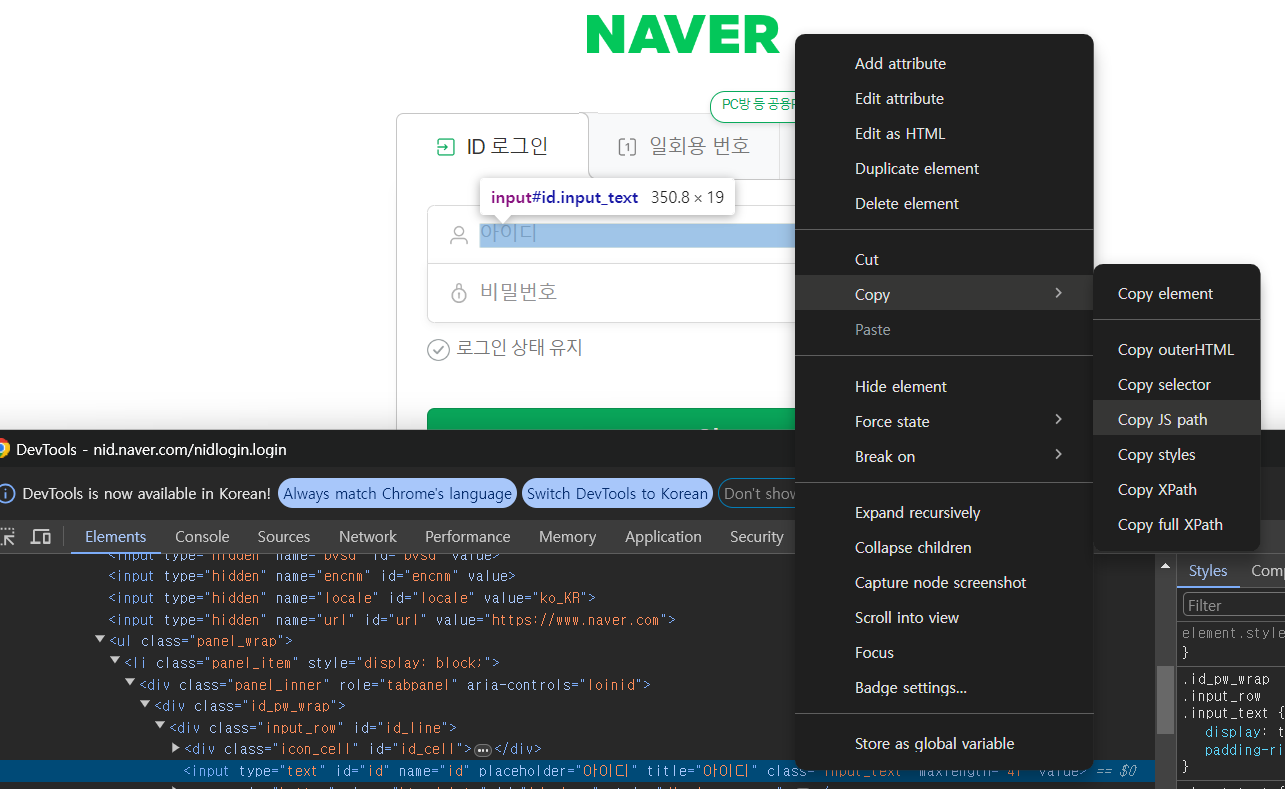Collapse the div input_row id_line node
This screenshot has width=1285, height=789.
[160, 727]
